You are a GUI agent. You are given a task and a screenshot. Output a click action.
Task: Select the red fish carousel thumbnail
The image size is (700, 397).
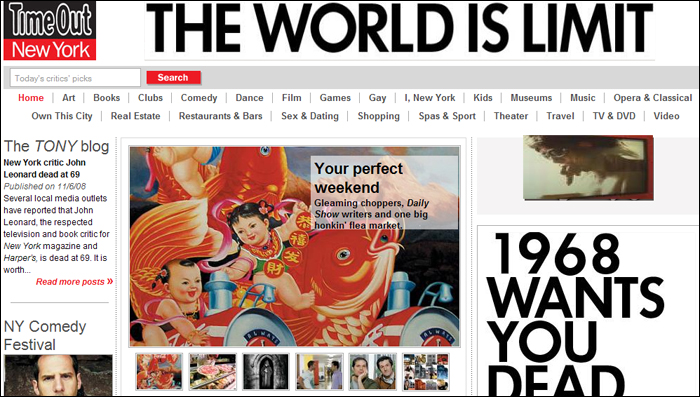click(159, 372)
